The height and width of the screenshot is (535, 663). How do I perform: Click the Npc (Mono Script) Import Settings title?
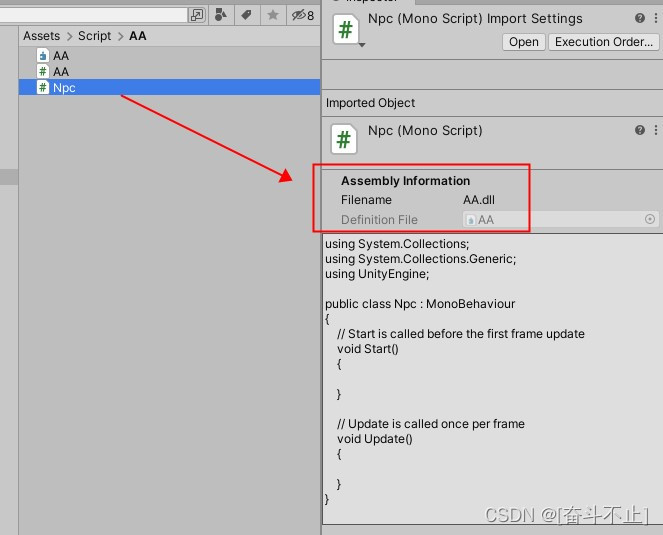tap(475, 19)
